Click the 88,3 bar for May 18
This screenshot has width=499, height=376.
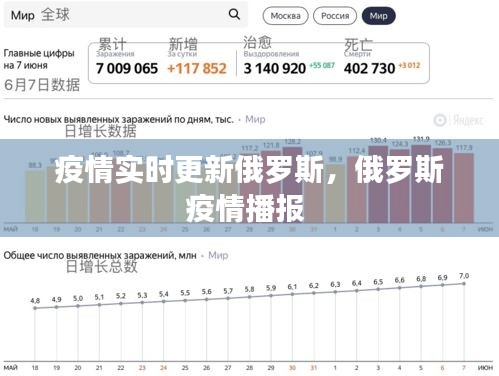[x=35, y=197]
